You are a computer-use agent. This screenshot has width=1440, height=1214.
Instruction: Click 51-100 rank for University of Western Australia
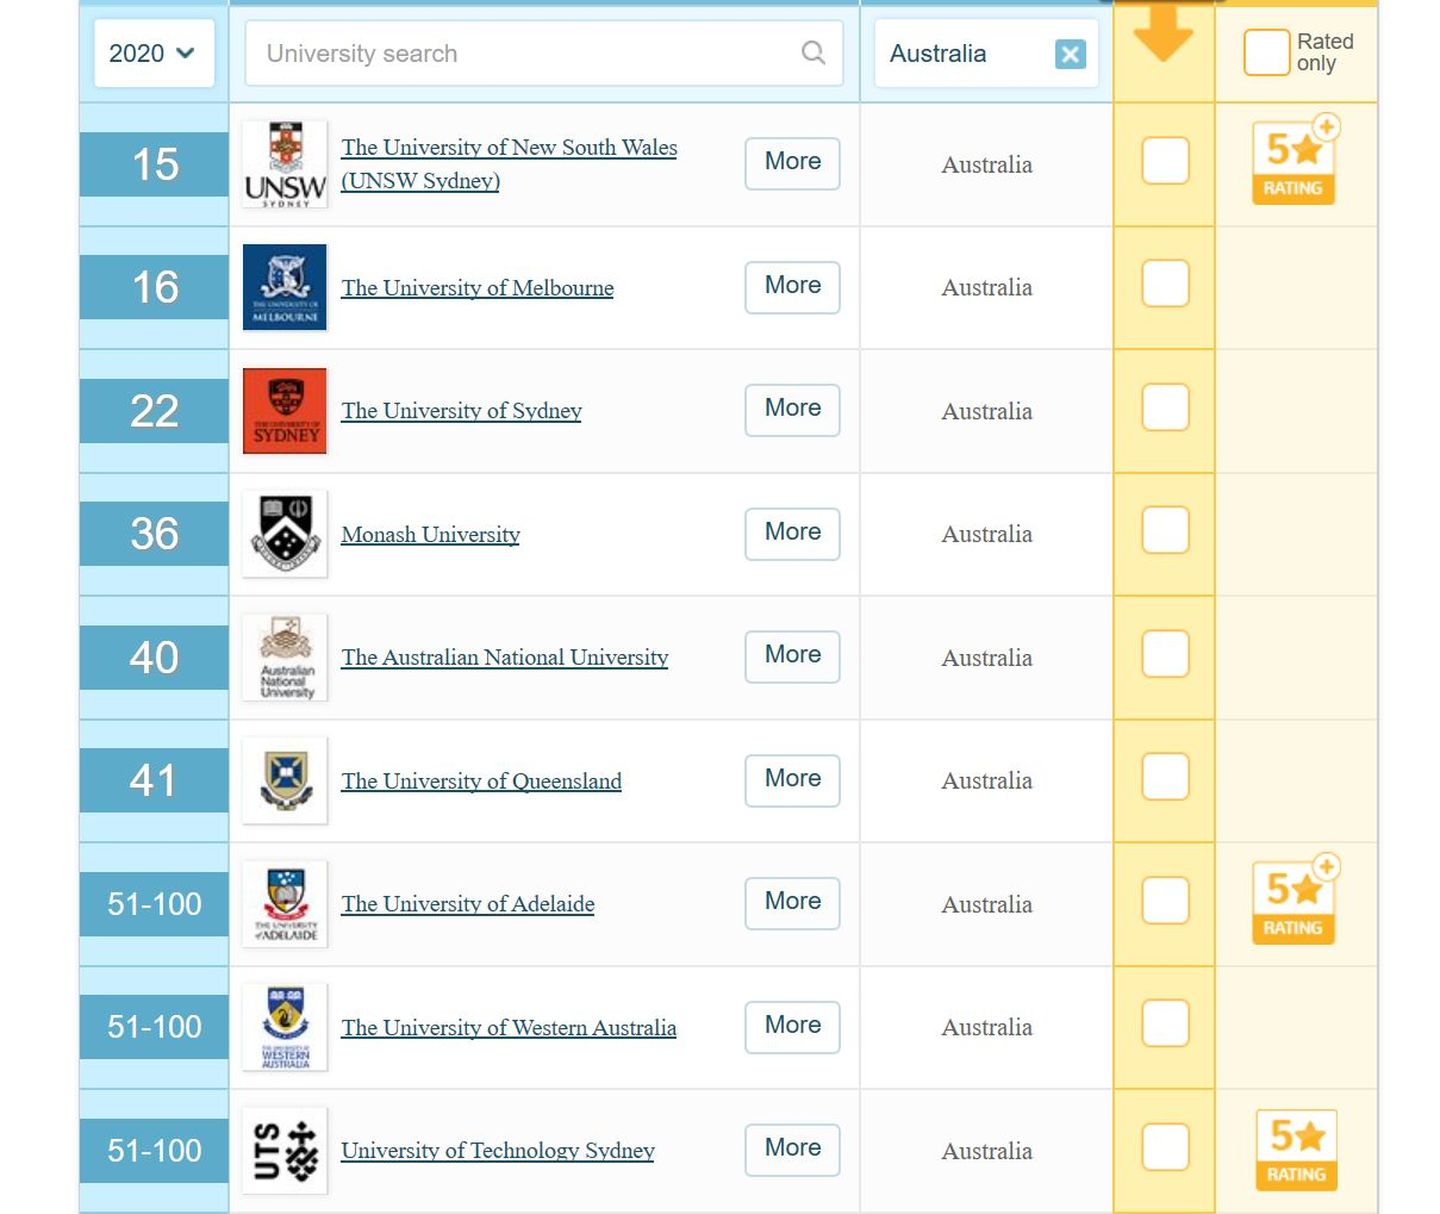point(154,1027)
